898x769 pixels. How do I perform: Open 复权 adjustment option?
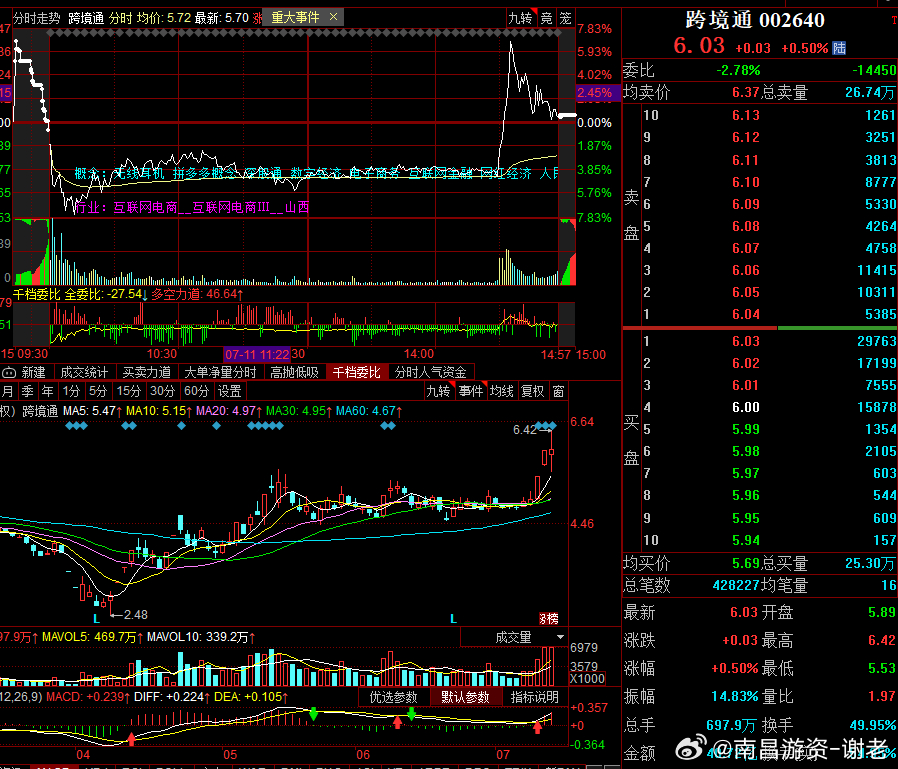coord(532,391)
